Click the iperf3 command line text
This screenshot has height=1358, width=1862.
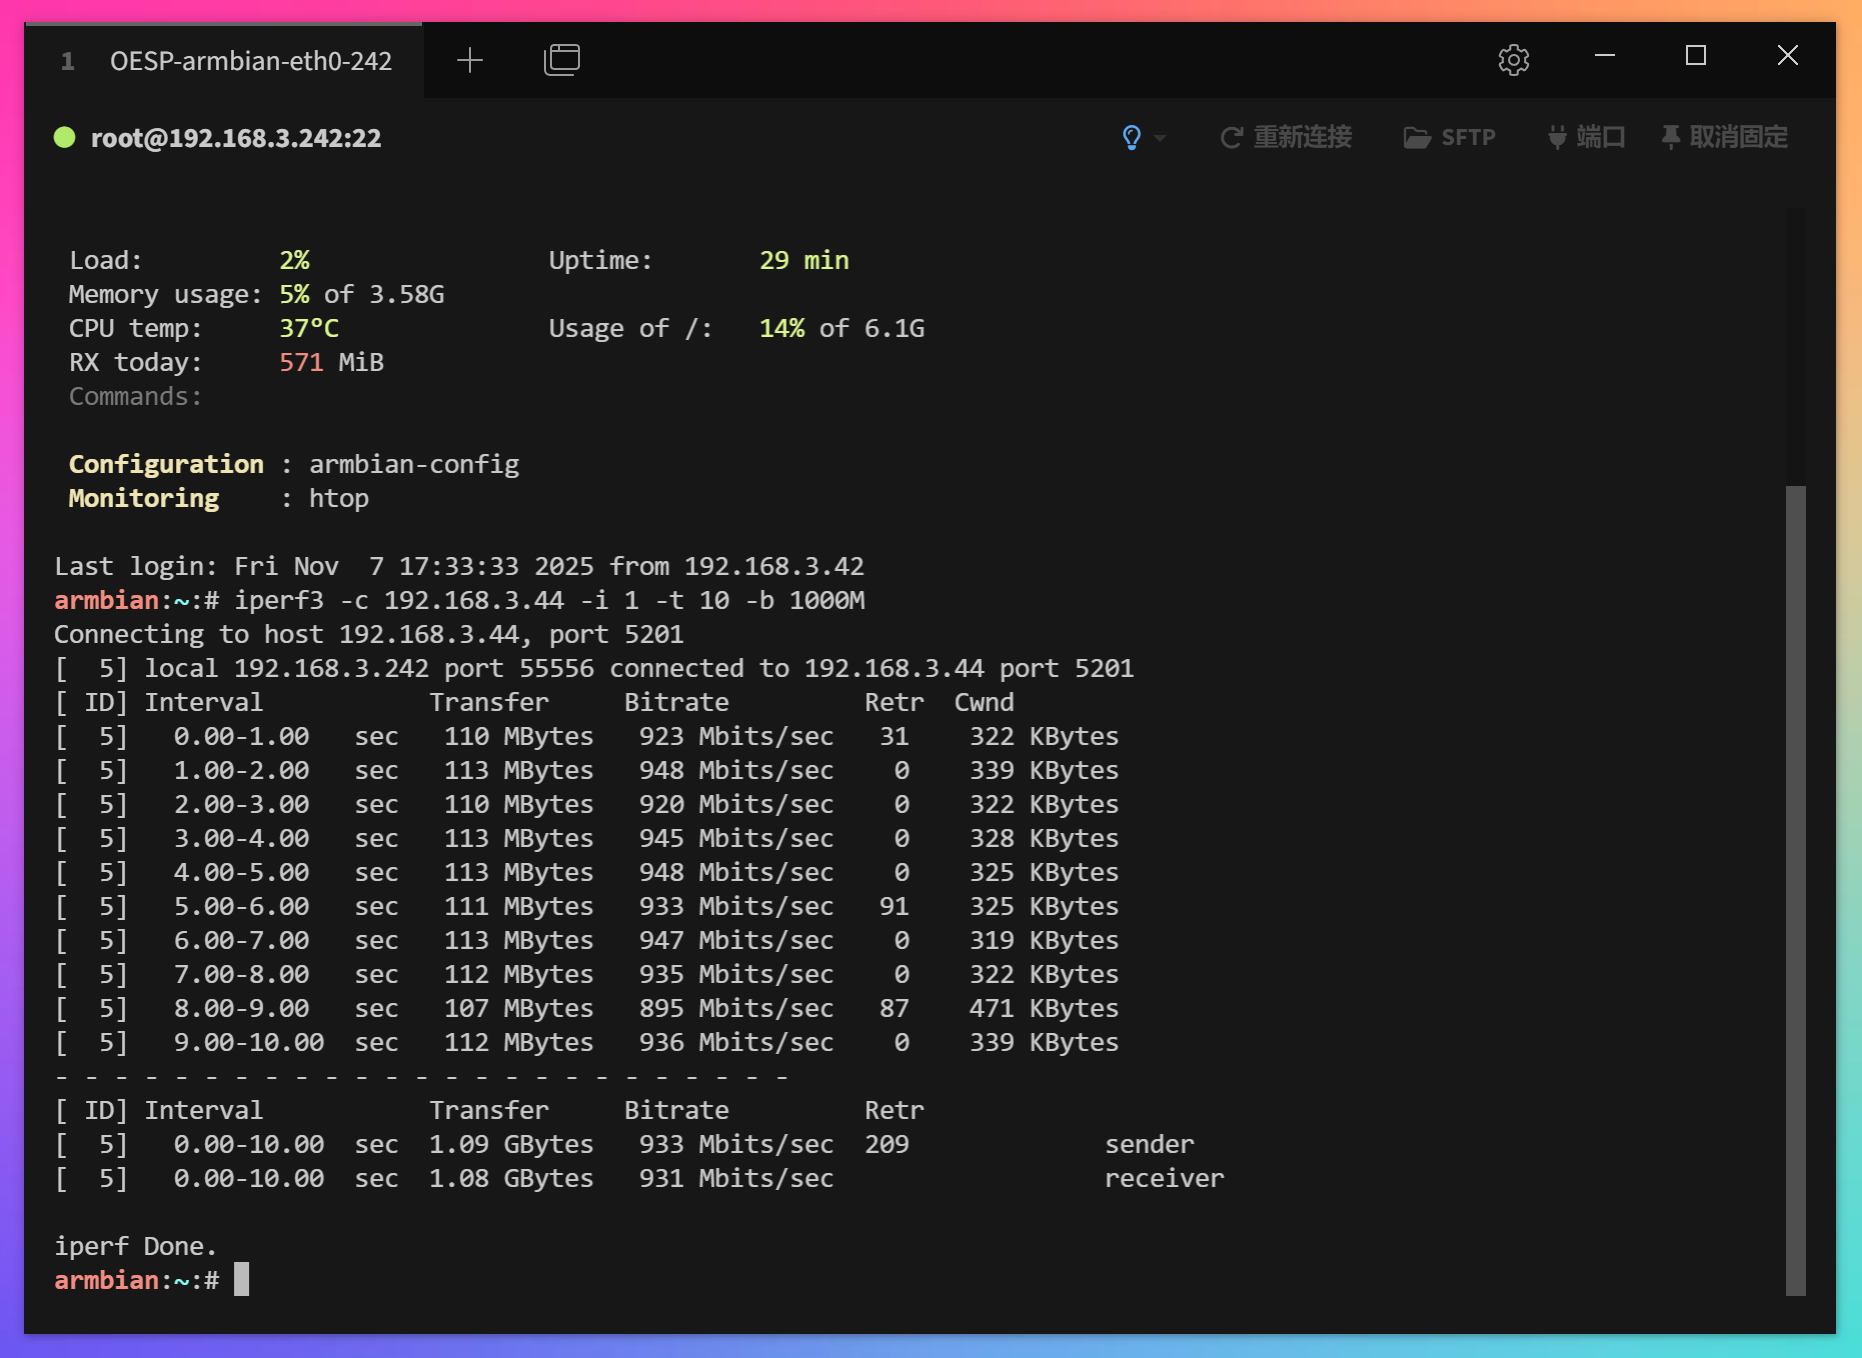(549, 601)
